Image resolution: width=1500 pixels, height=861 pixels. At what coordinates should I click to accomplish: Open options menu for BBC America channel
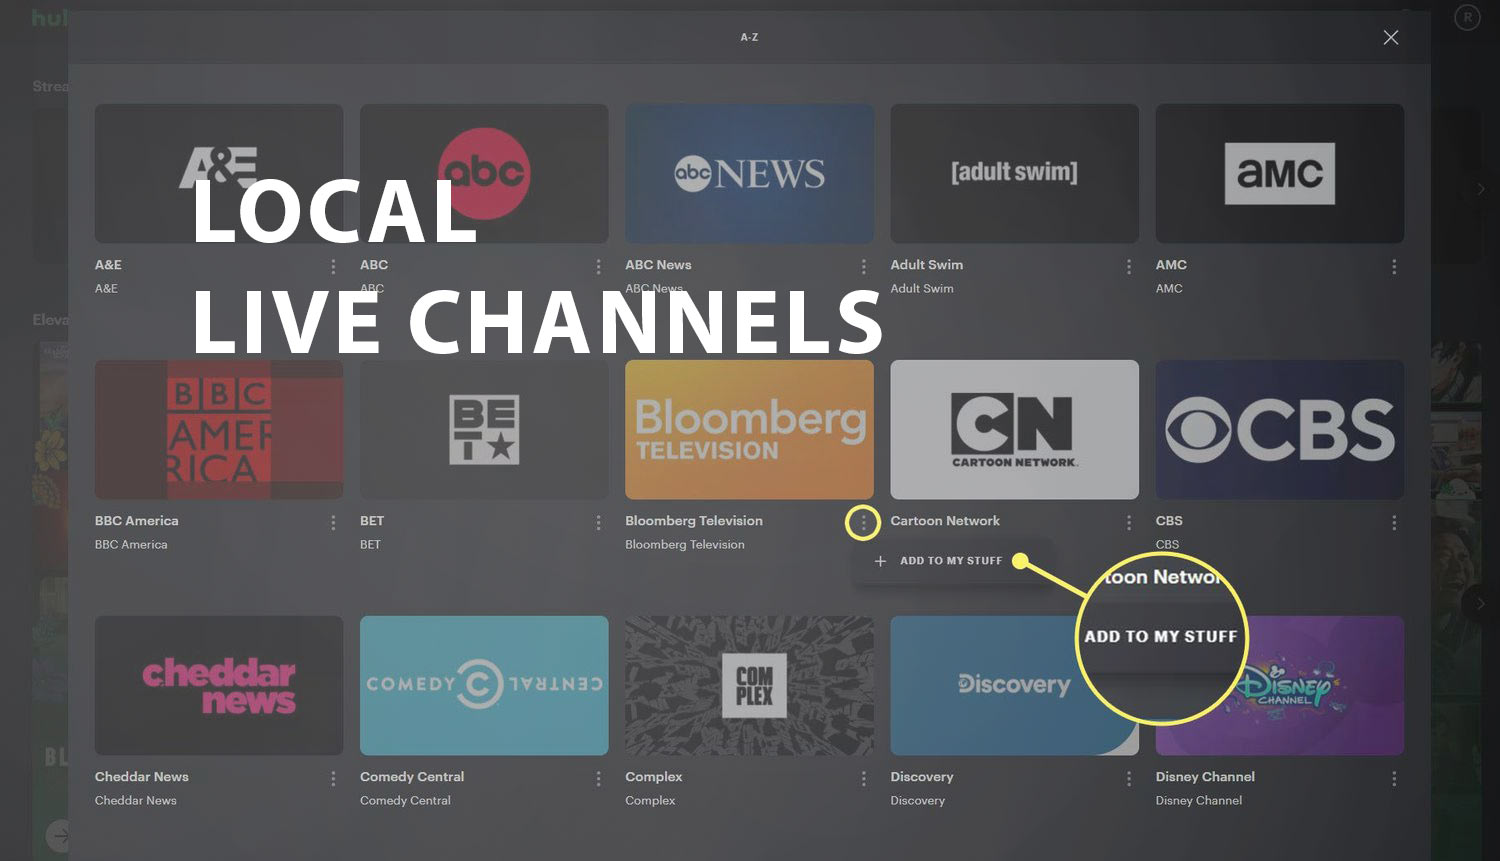pos(333,523)
